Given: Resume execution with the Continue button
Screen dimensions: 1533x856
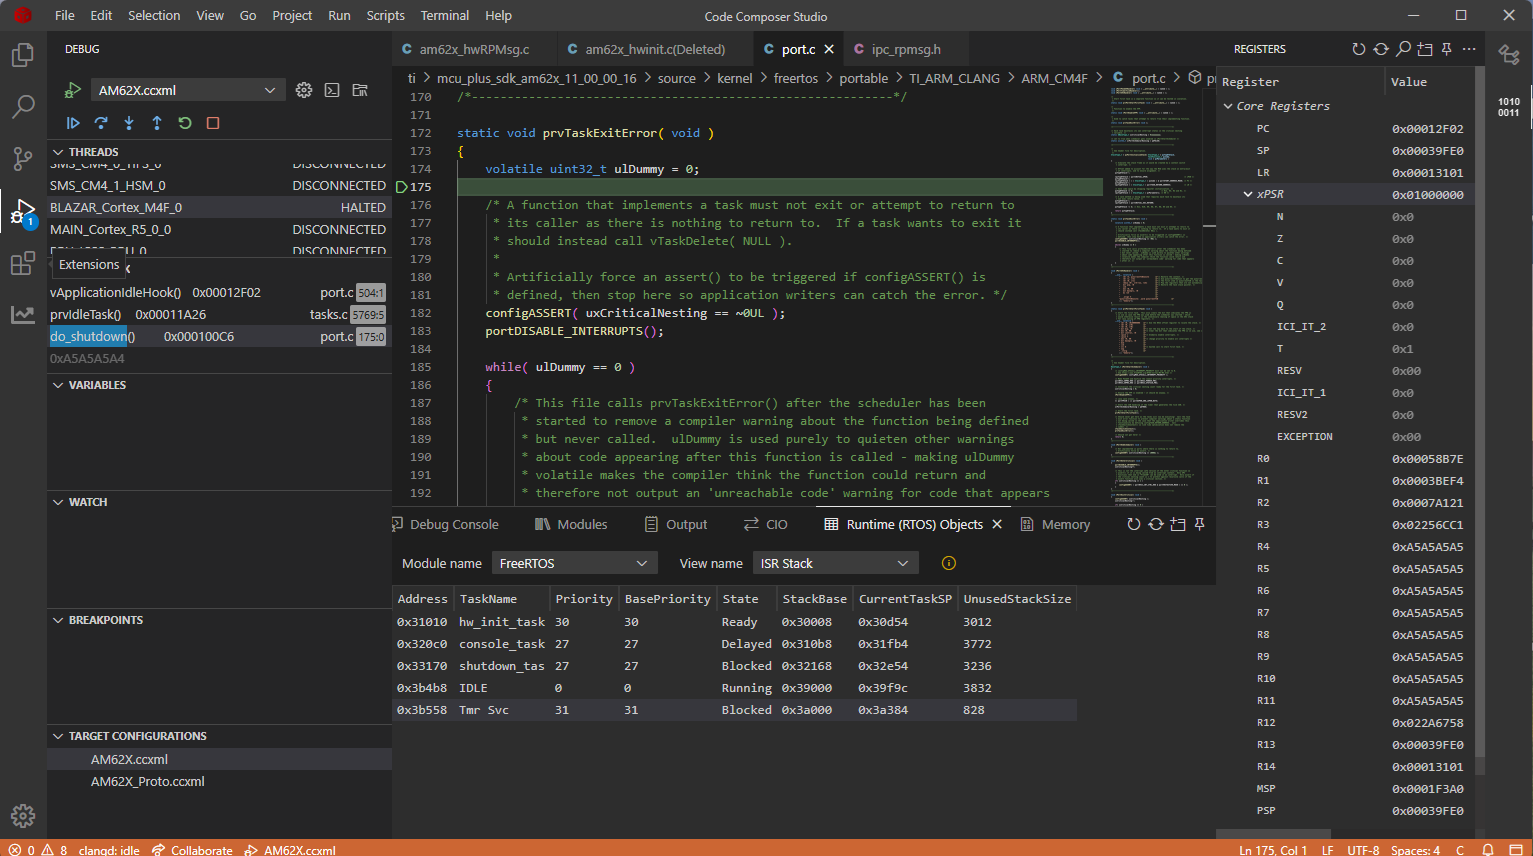Looking at the screenshot, I should click(x=73, y=123).
